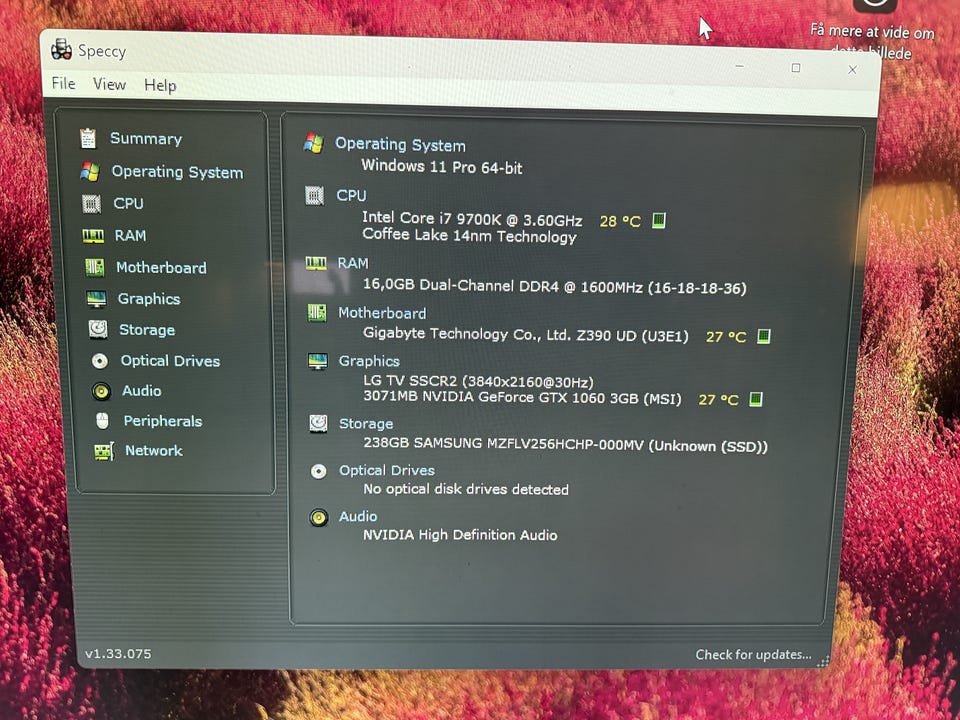Select Motherboard in the sidebar

(x=161, y=268)
